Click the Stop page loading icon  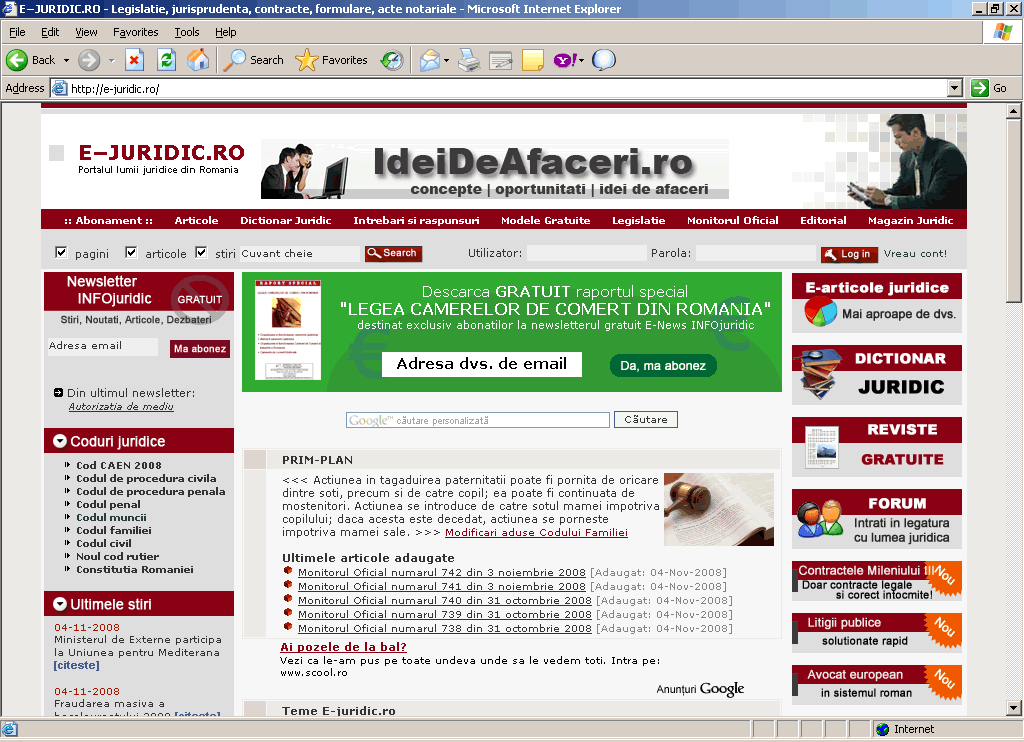click(134, 60)
